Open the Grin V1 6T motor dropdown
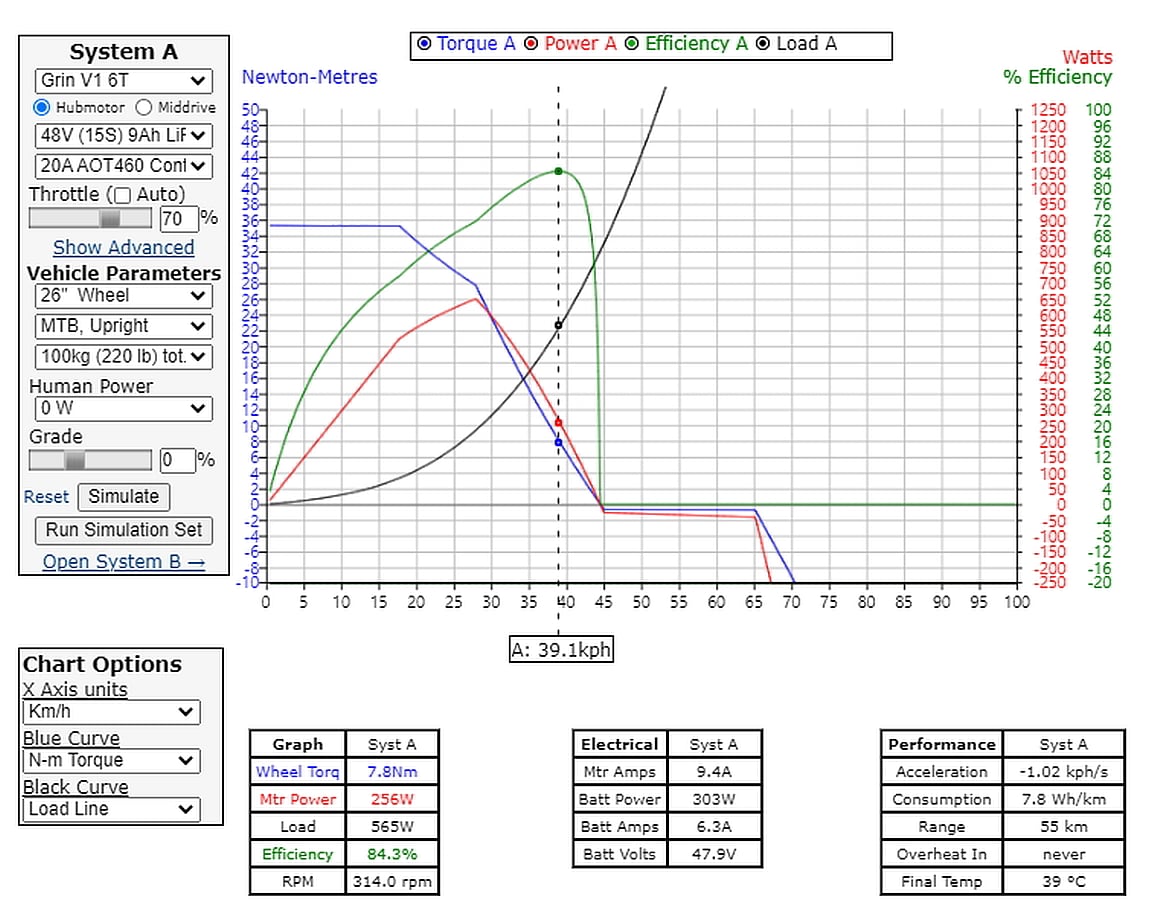This screenshot has width=1152, height=914. point(123,81)
